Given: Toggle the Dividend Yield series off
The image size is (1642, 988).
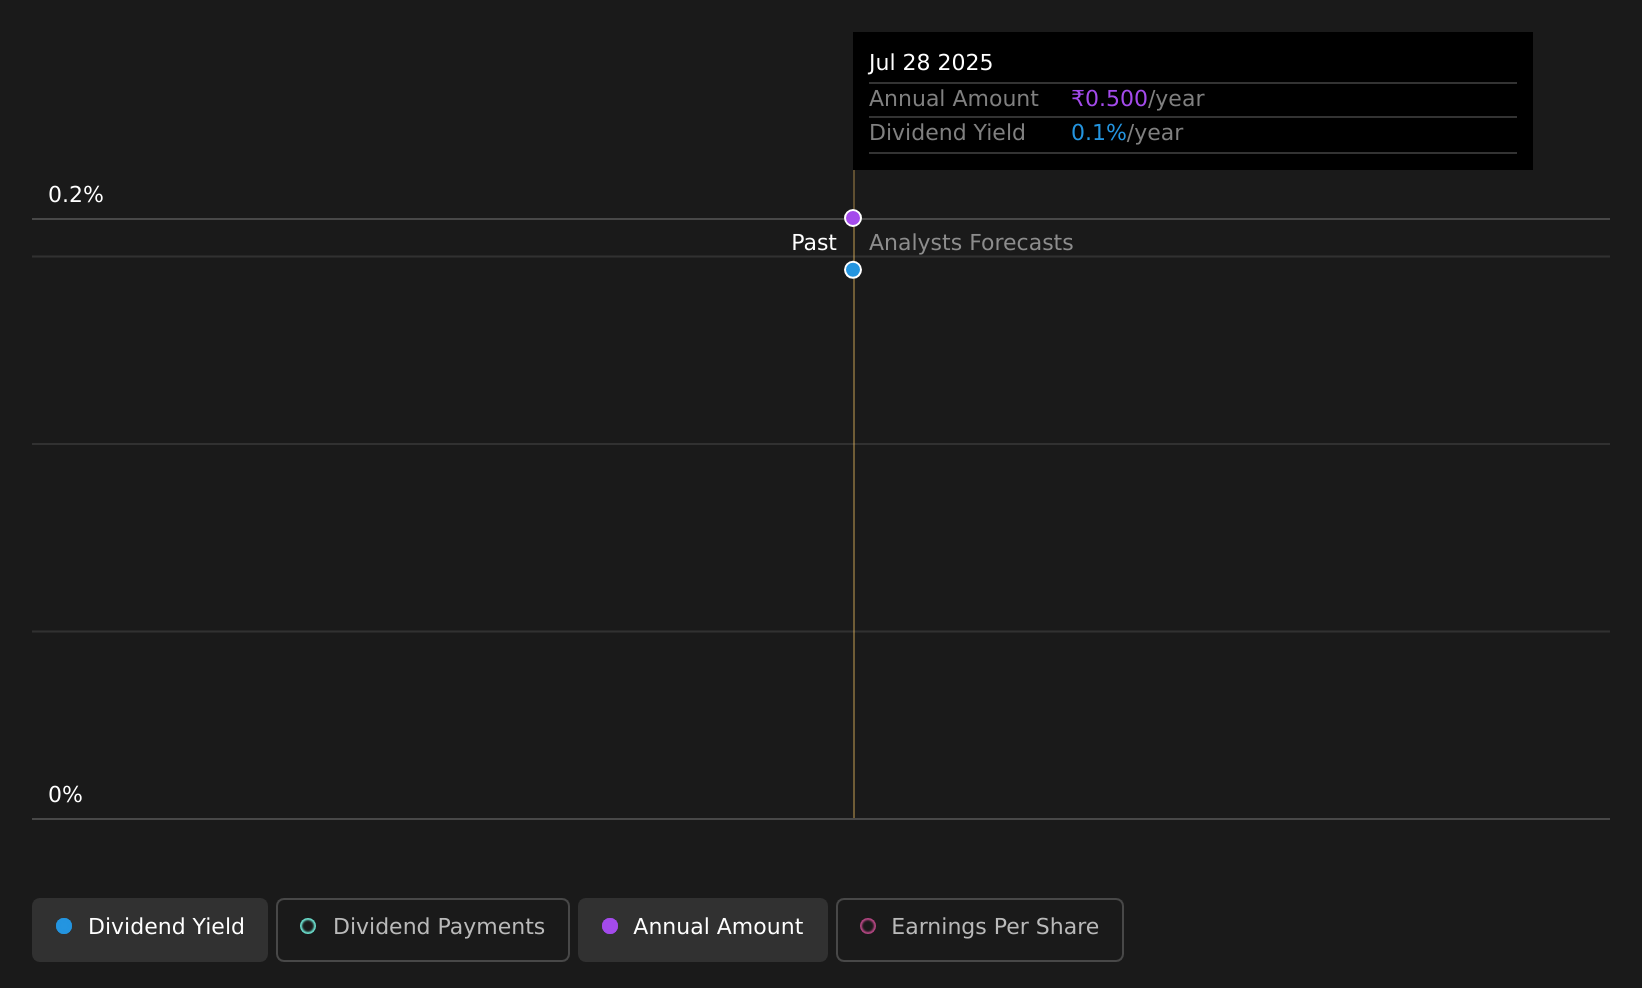Looking at the screenshot, I should click(x=150, y=929).
